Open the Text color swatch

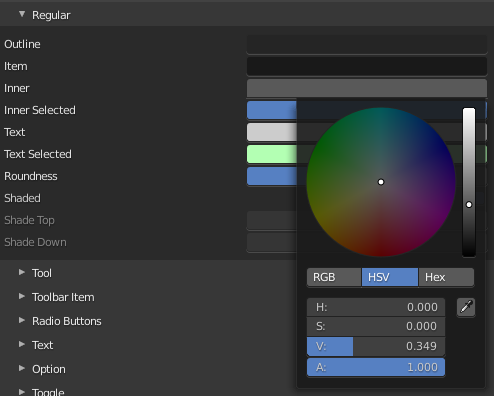pyautogui.click(x=272, y=132)
